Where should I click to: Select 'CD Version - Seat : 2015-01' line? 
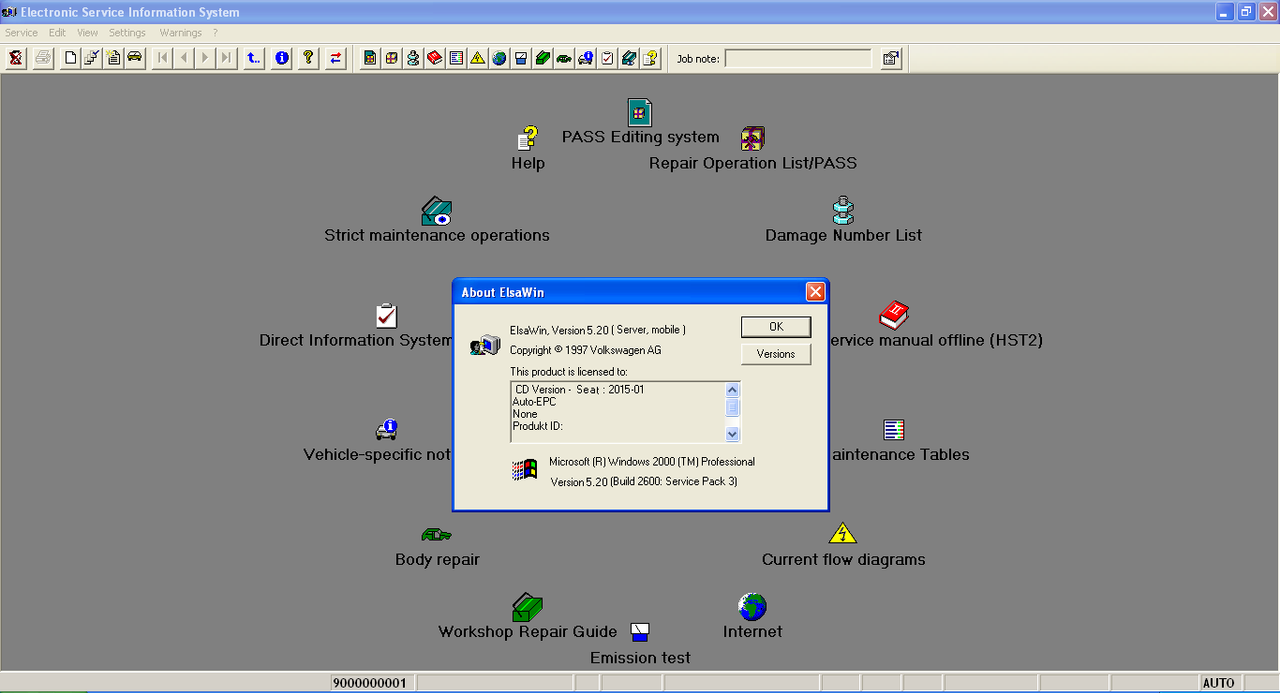click(x=580, y=389)
